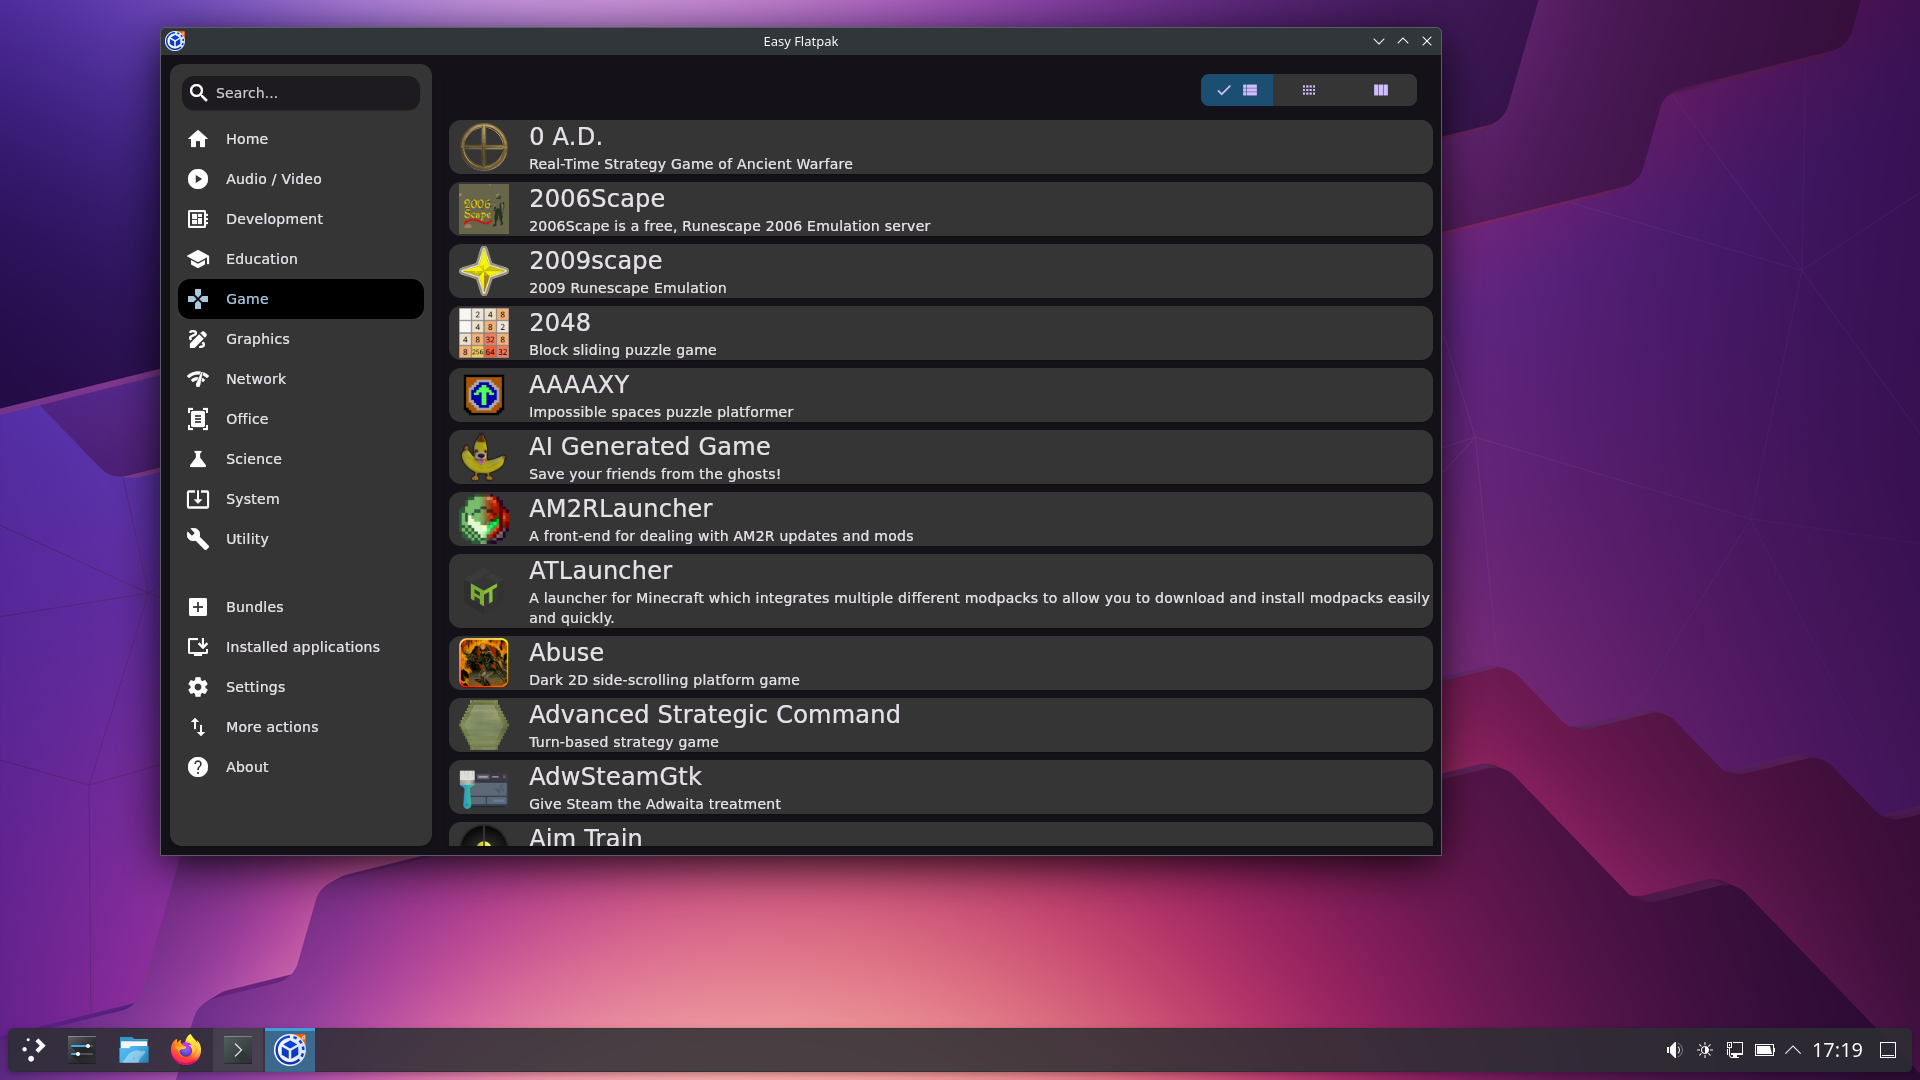The image size is (1920, 1080).
Task: Open the Network category
Action: coord(300,379)
